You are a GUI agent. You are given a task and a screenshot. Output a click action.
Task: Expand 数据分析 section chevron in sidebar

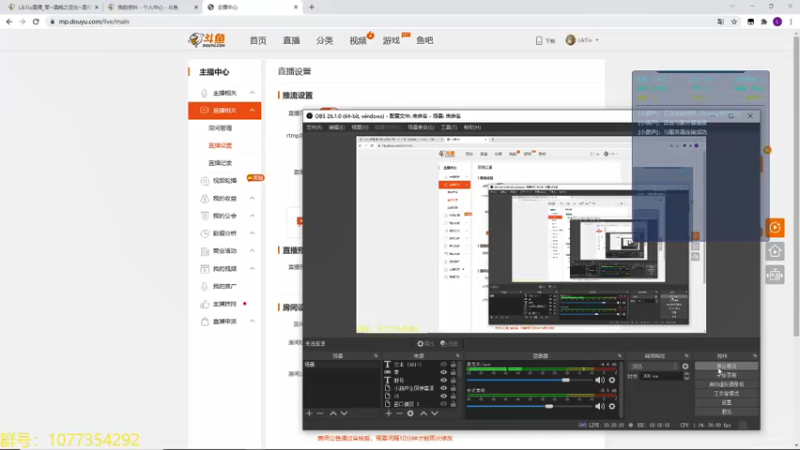click(252, 233)
